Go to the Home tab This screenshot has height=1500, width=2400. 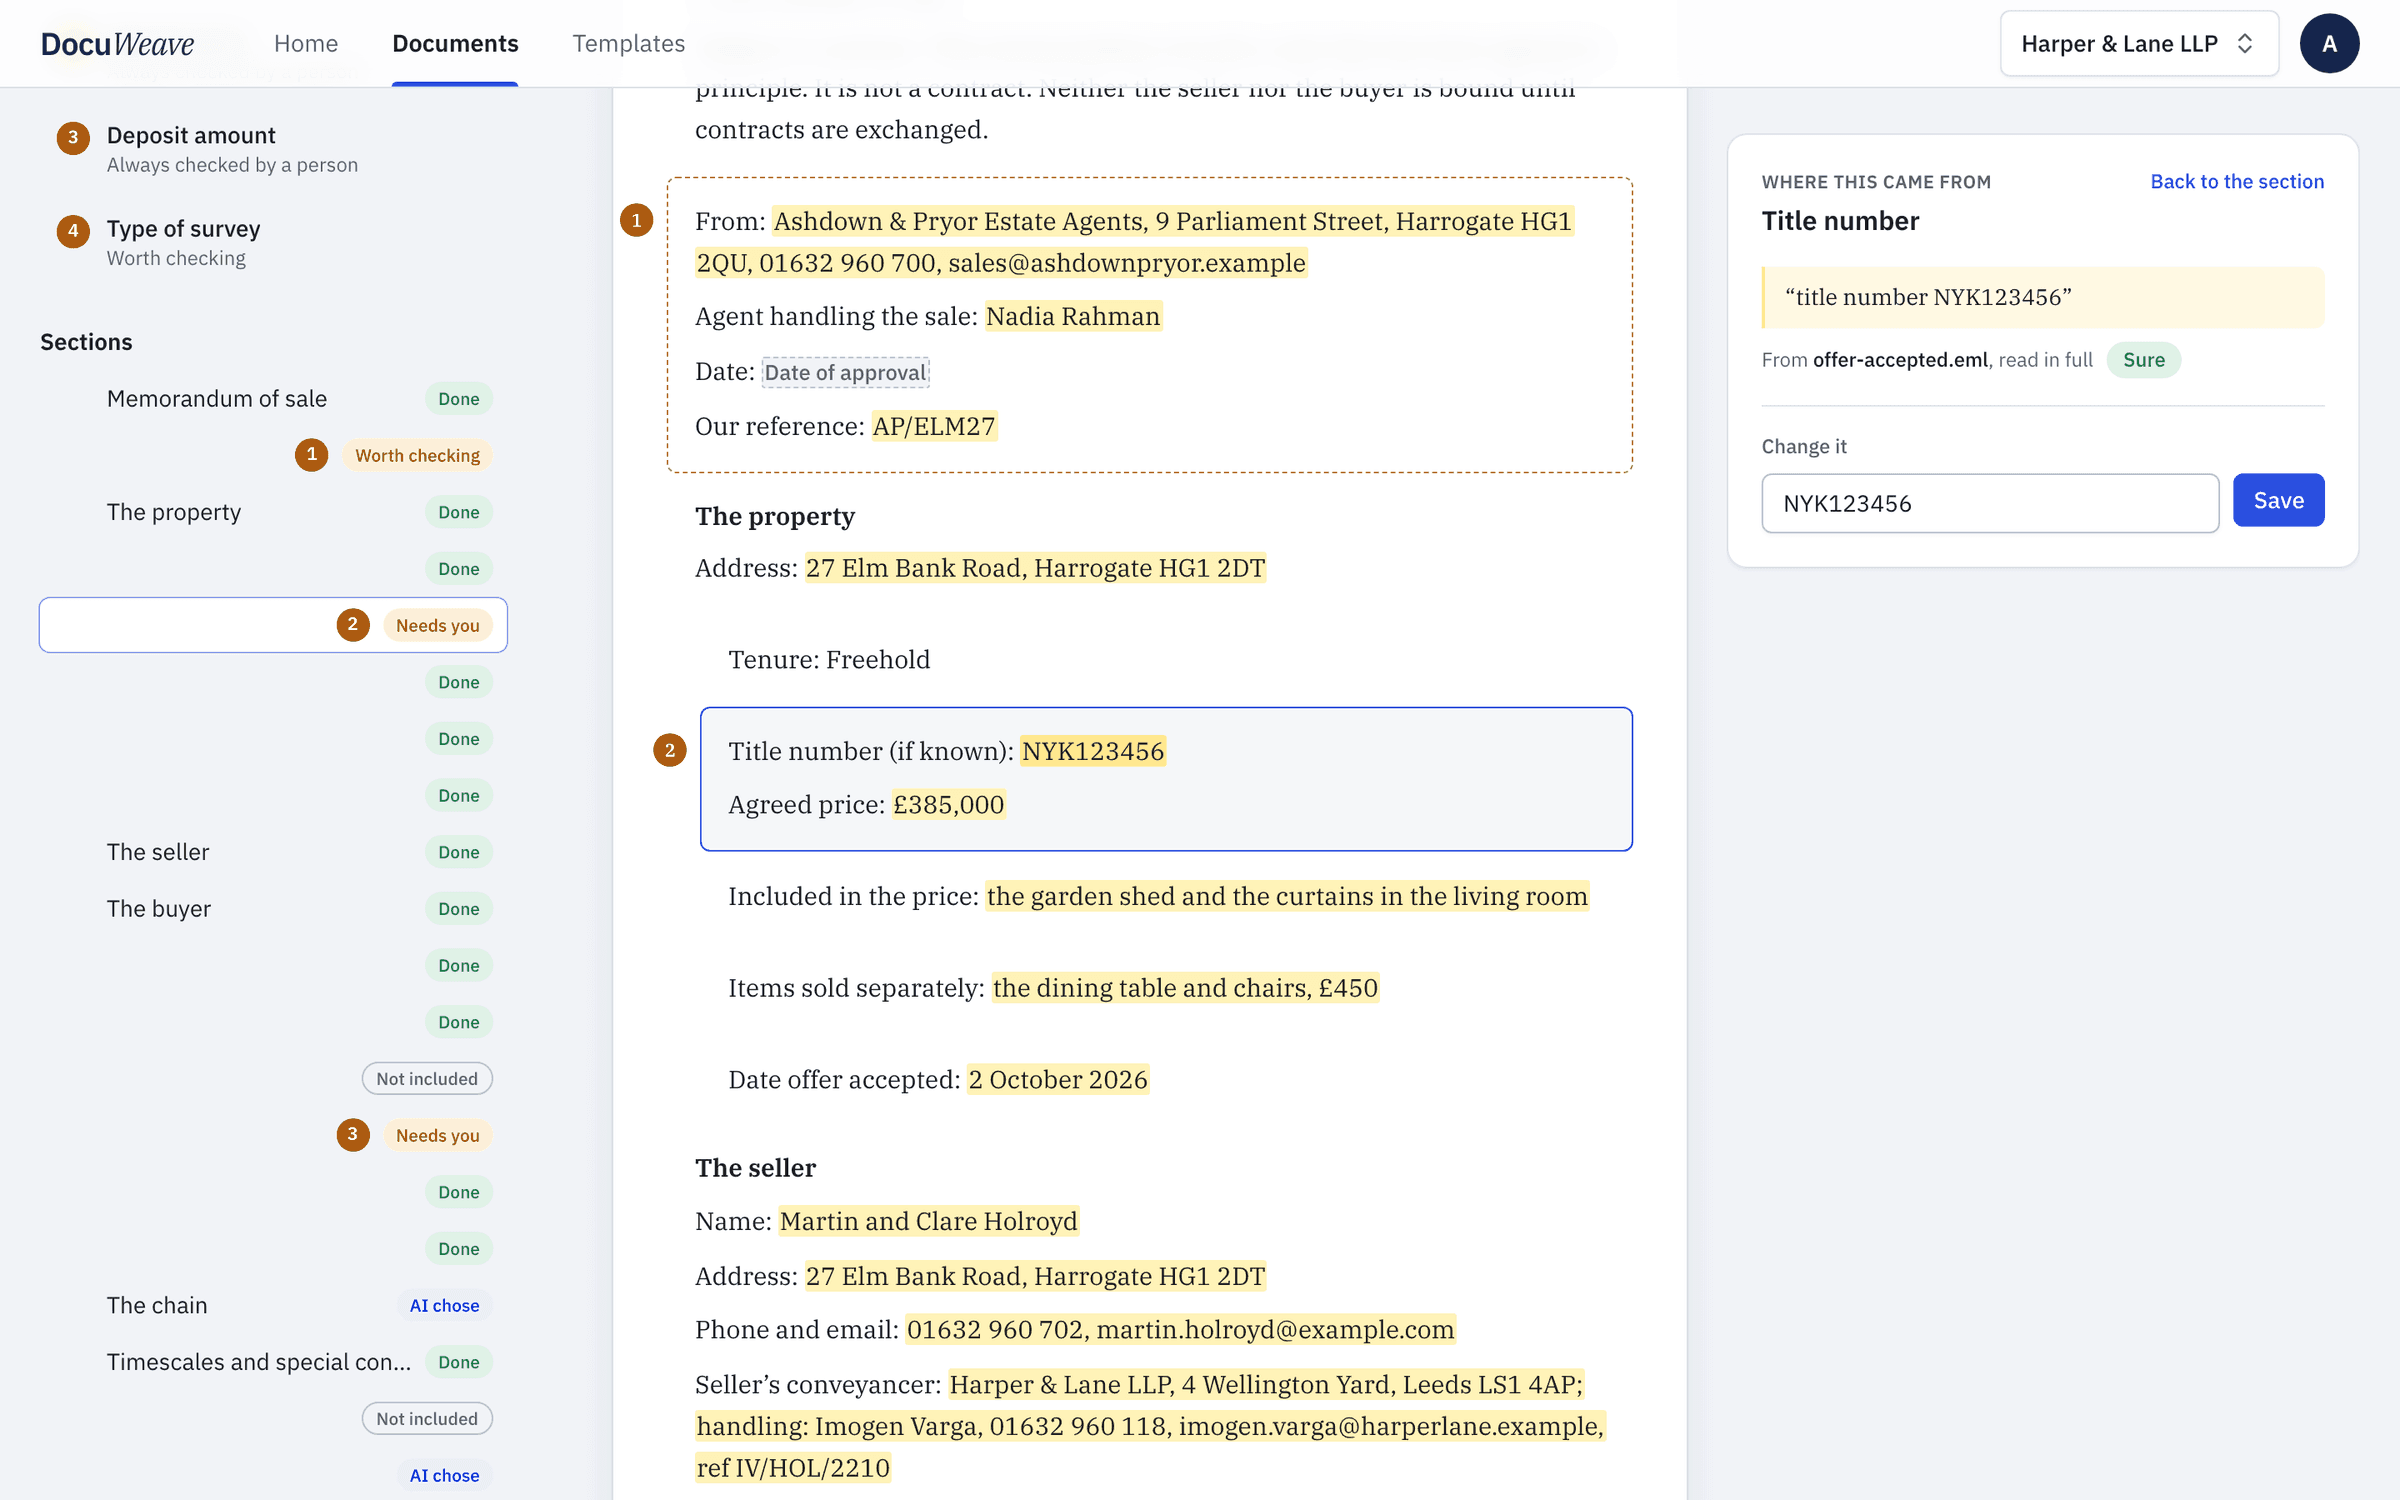pyautogui.click(x=306, y=43)
